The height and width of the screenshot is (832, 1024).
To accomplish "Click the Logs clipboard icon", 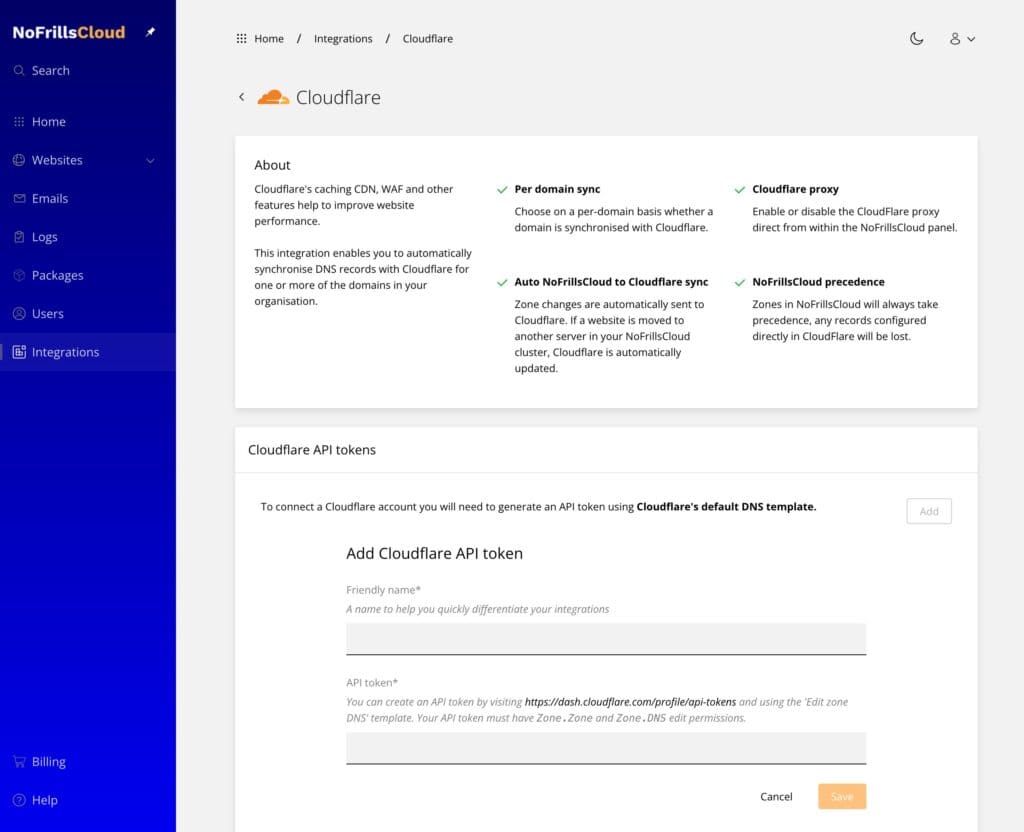I will (x=19, y=237).
